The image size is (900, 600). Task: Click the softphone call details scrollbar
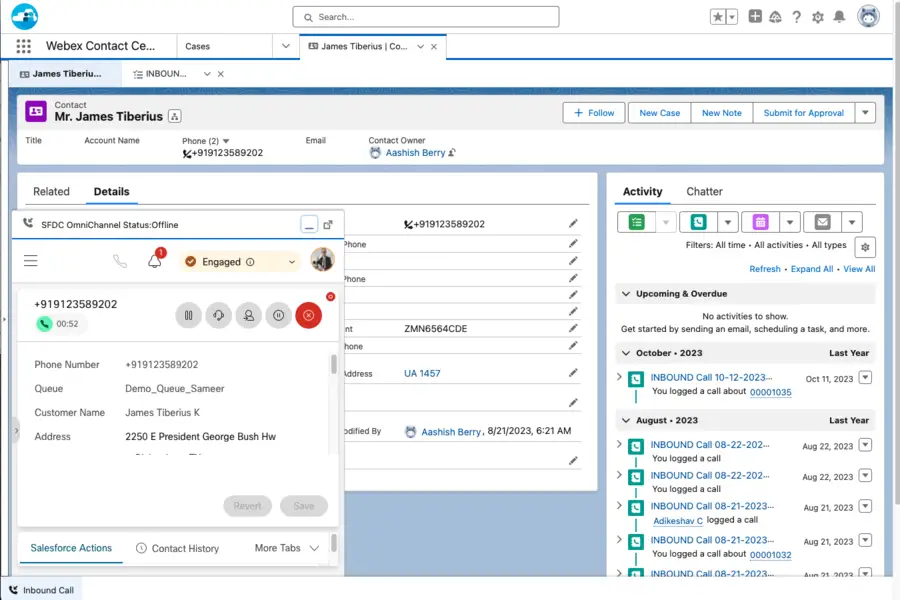333,365
